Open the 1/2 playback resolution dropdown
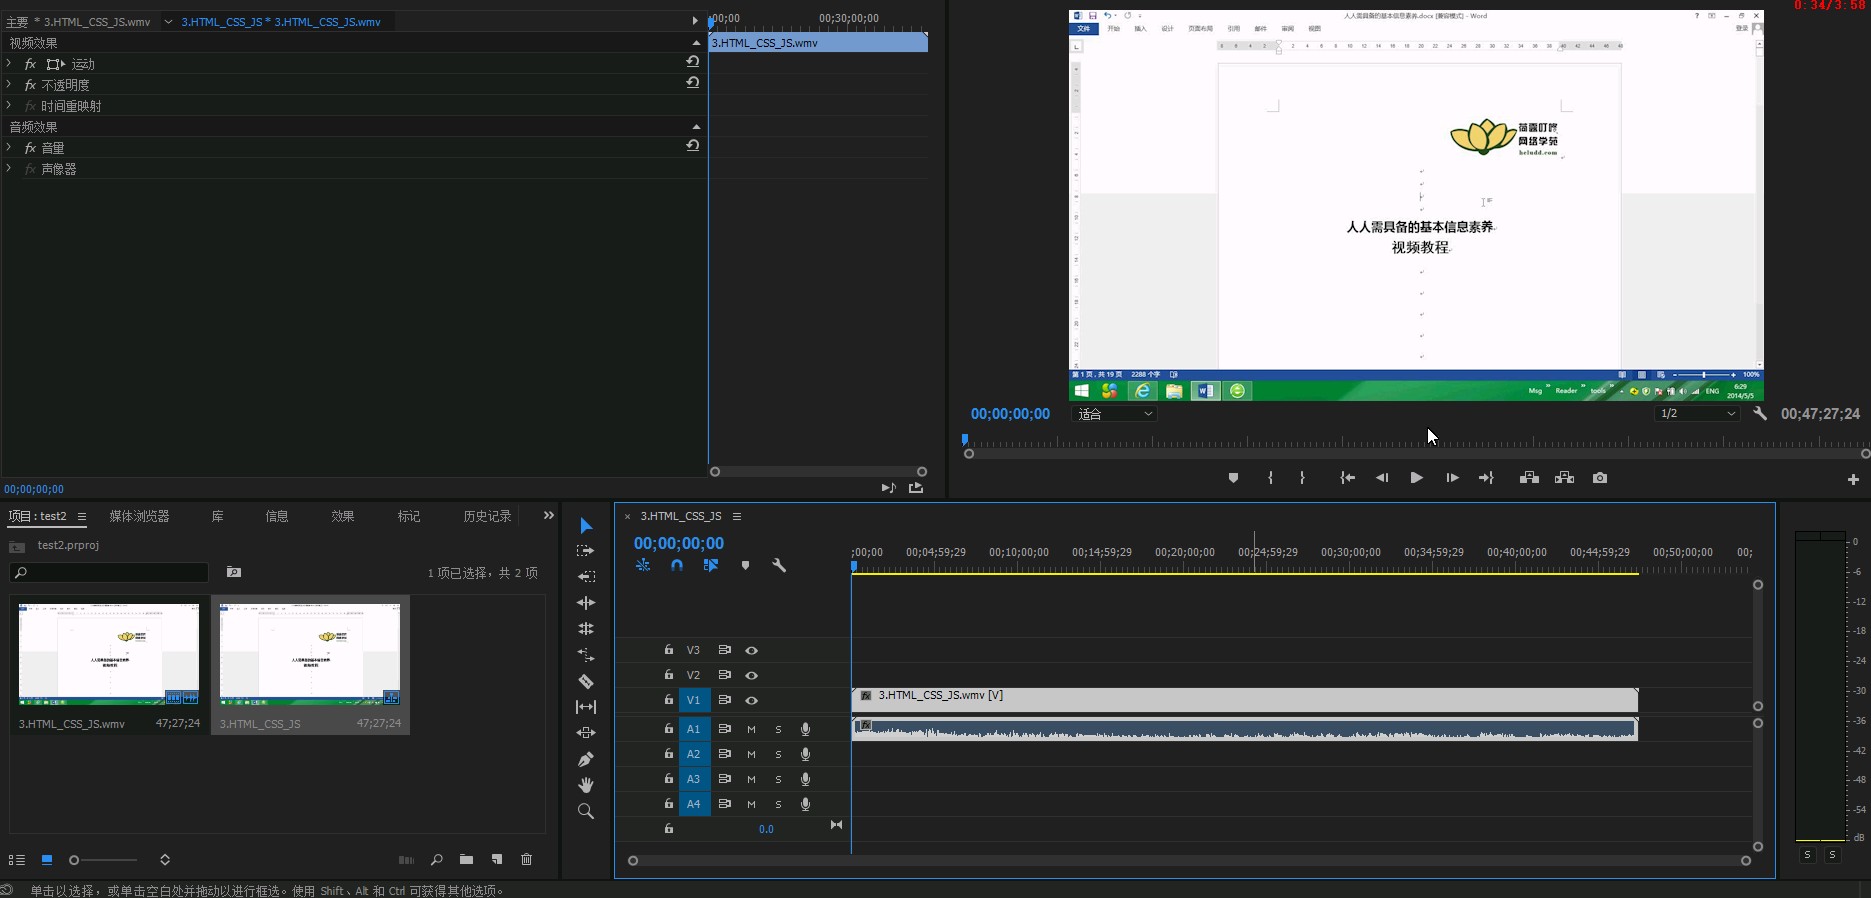This screenshot has height=898, width=1871. tap(1697, 414)
